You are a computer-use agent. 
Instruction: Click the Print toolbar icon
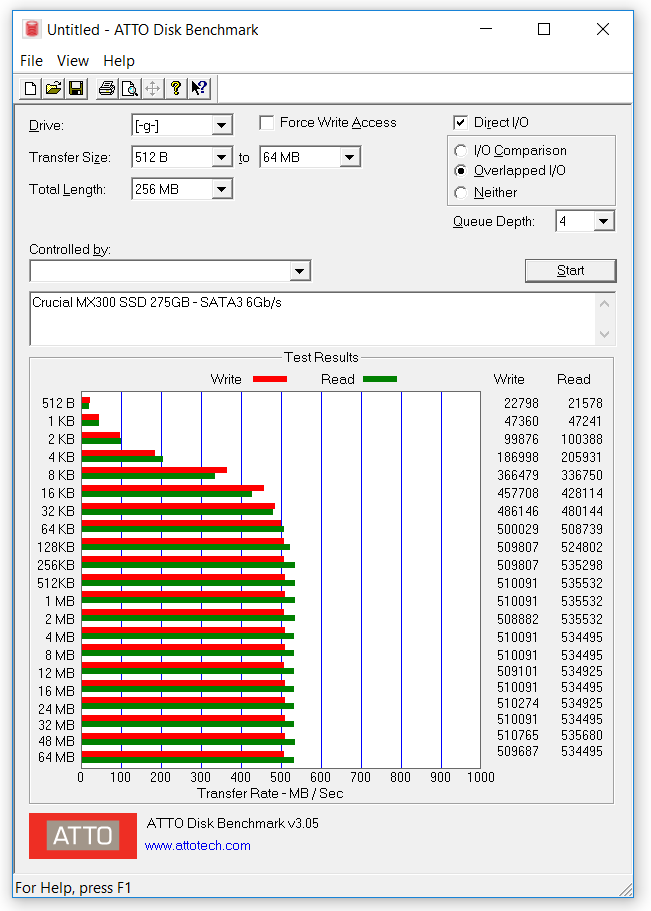coord(106,88)
